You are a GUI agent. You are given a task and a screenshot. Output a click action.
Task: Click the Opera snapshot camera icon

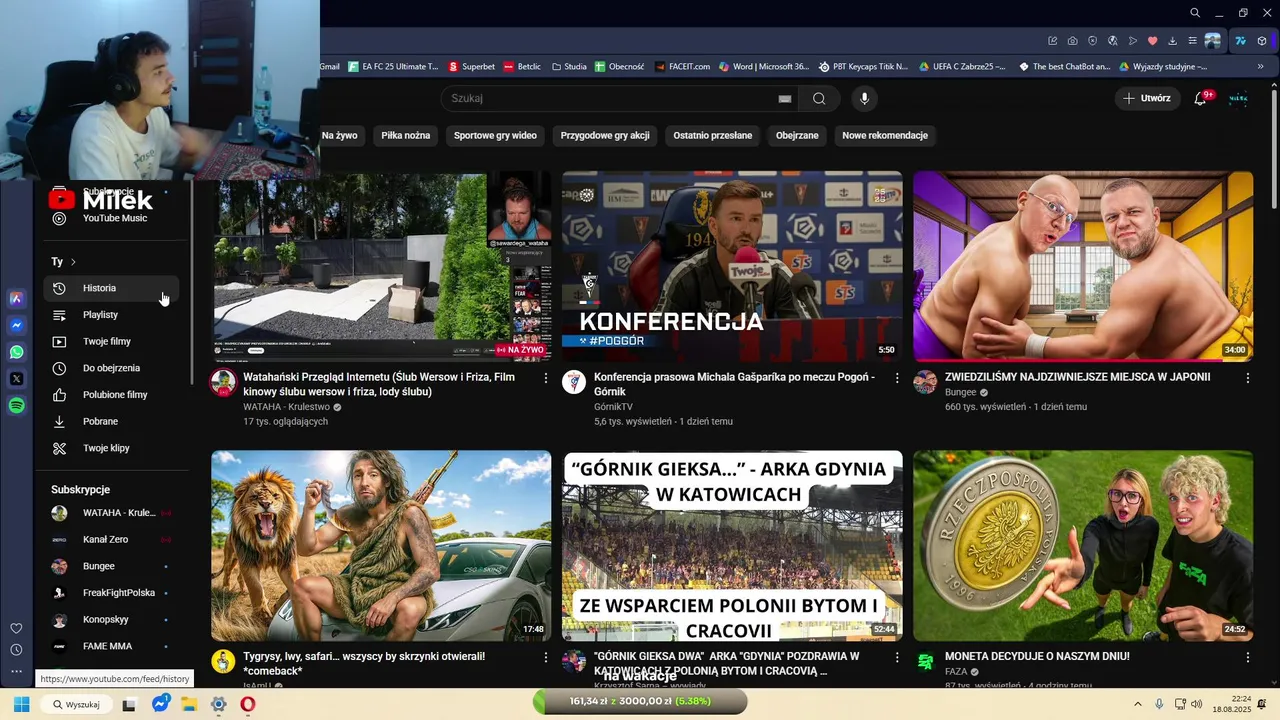(x=1073, y=41)
